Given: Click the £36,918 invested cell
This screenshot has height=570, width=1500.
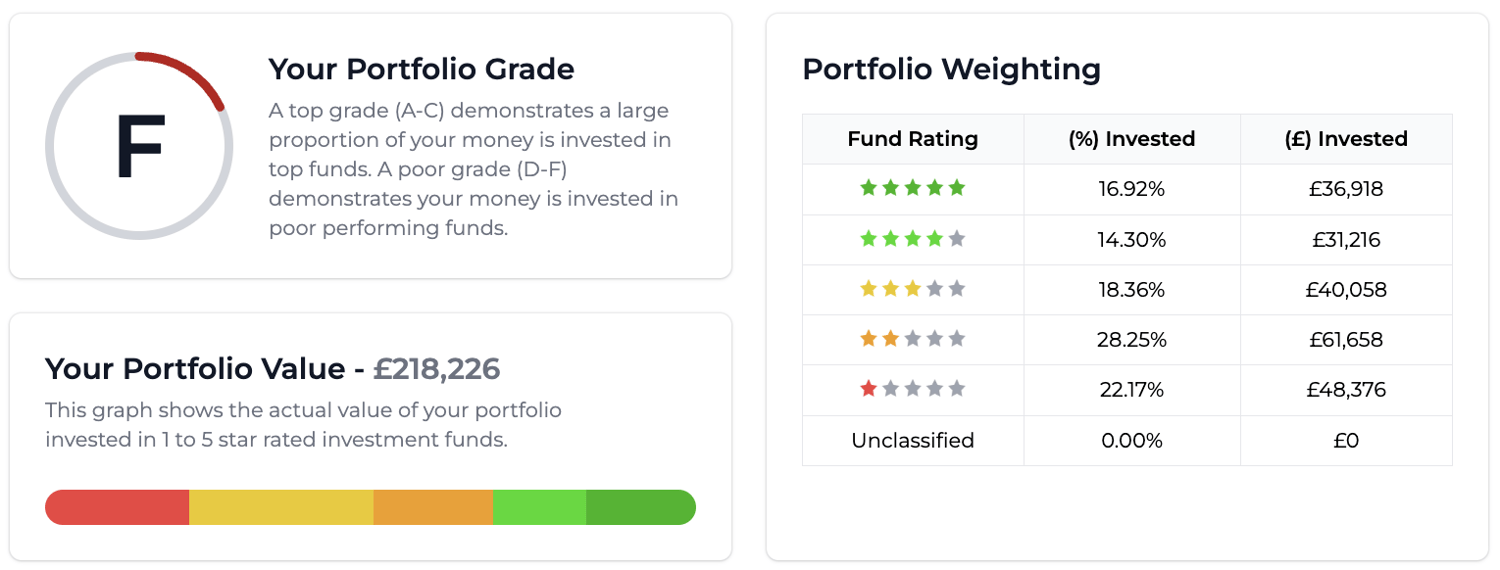Looking at the screenshot, I should click(1345, 188).
